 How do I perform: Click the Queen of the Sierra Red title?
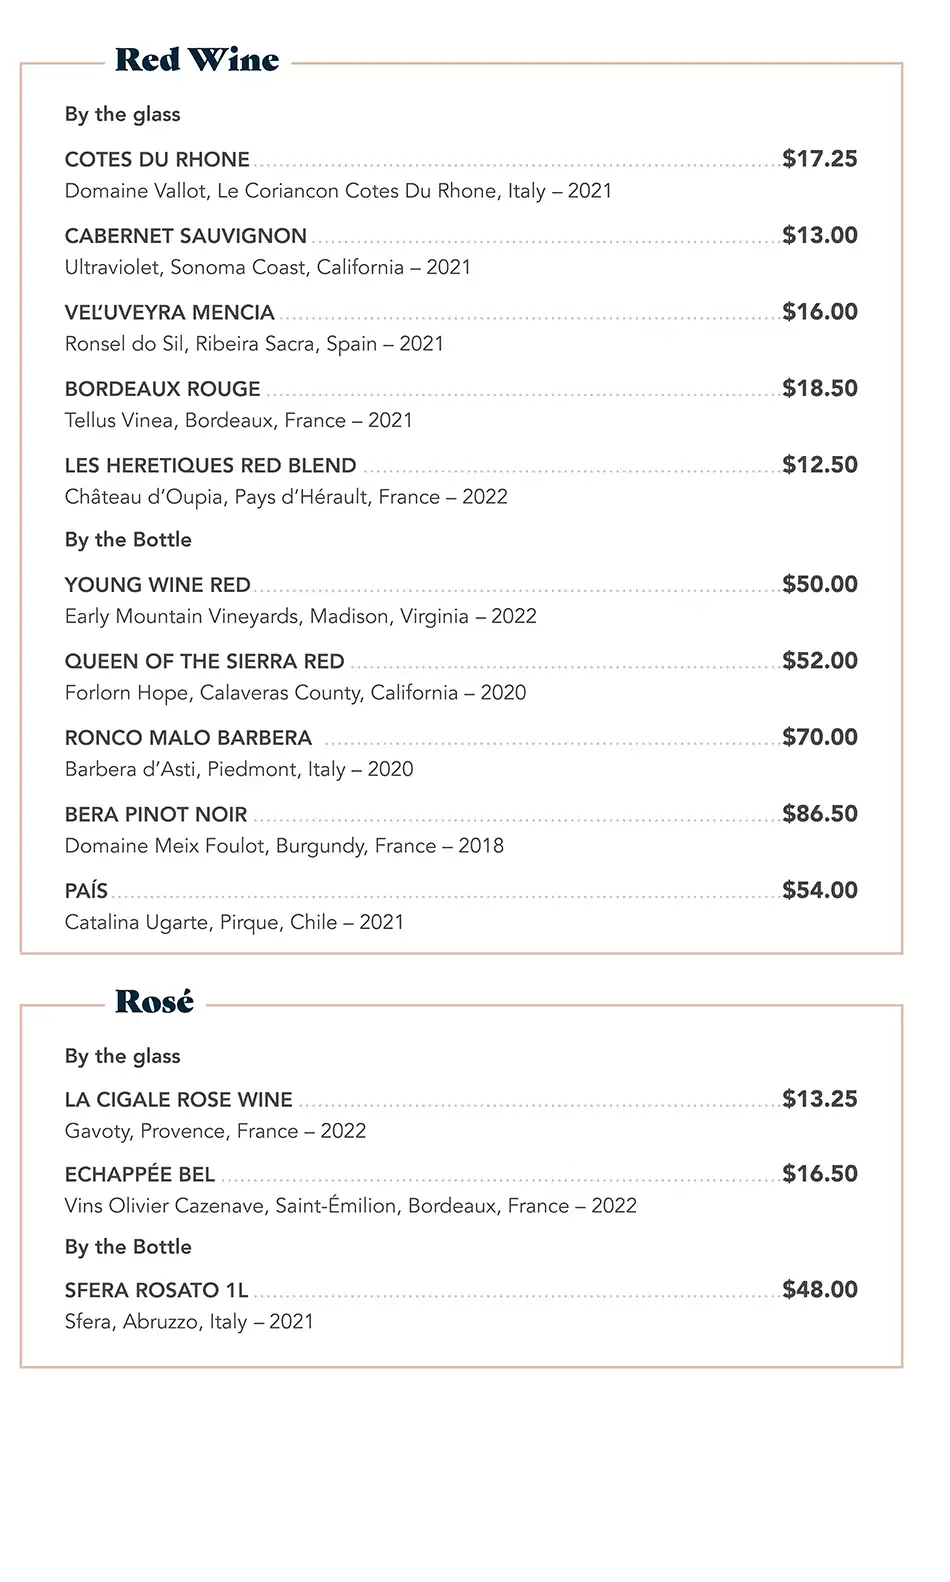point(204,662)
